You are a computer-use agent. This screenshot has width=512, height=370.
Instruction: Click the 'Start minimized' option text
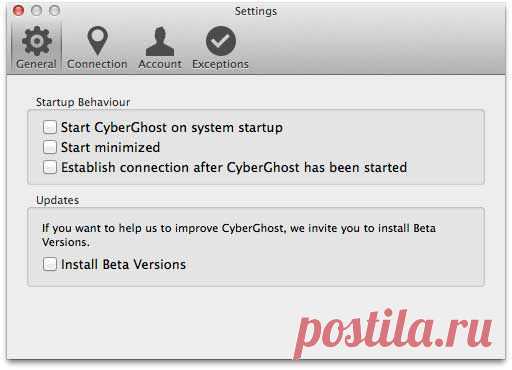[x=110, y=147]
